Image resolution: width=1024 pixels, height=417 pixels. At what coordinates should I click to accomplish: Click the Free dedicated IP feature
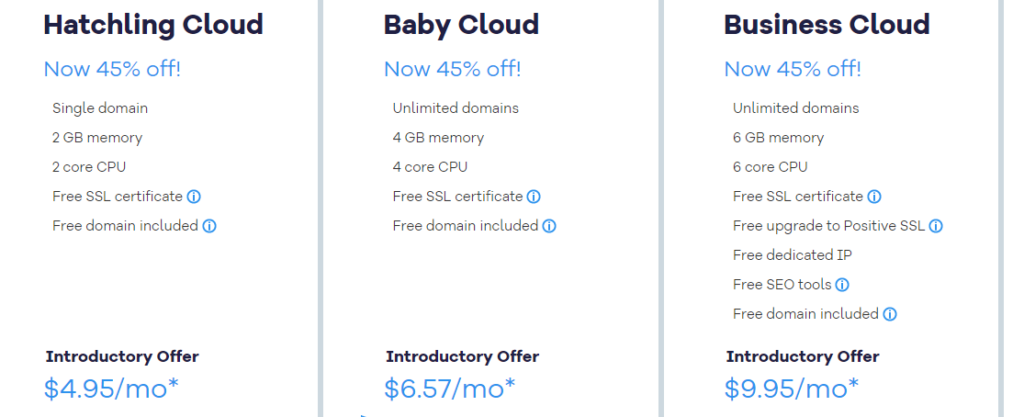[792, 255]
